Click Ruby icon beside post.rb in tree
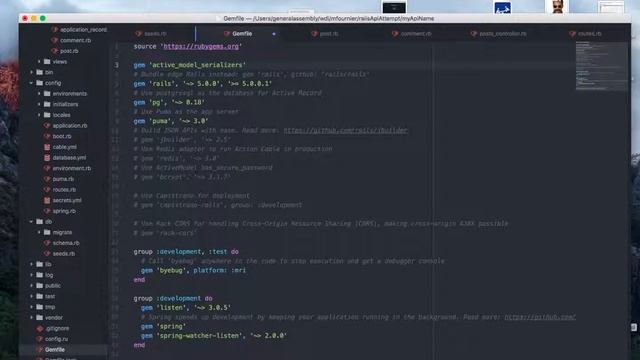The width and height of the screenshot is (640, 360). pos(55,51)
